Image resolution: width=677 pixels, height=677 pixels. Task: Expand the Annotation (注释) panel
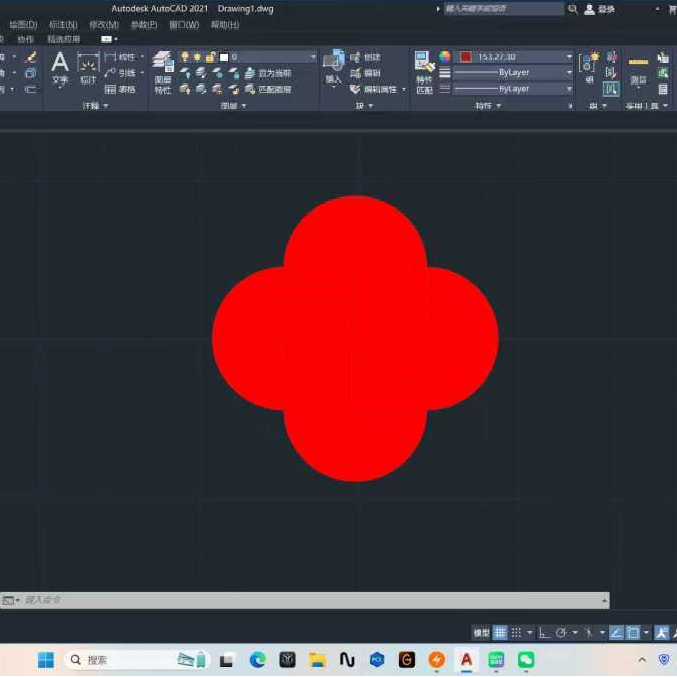click(94, 105)
